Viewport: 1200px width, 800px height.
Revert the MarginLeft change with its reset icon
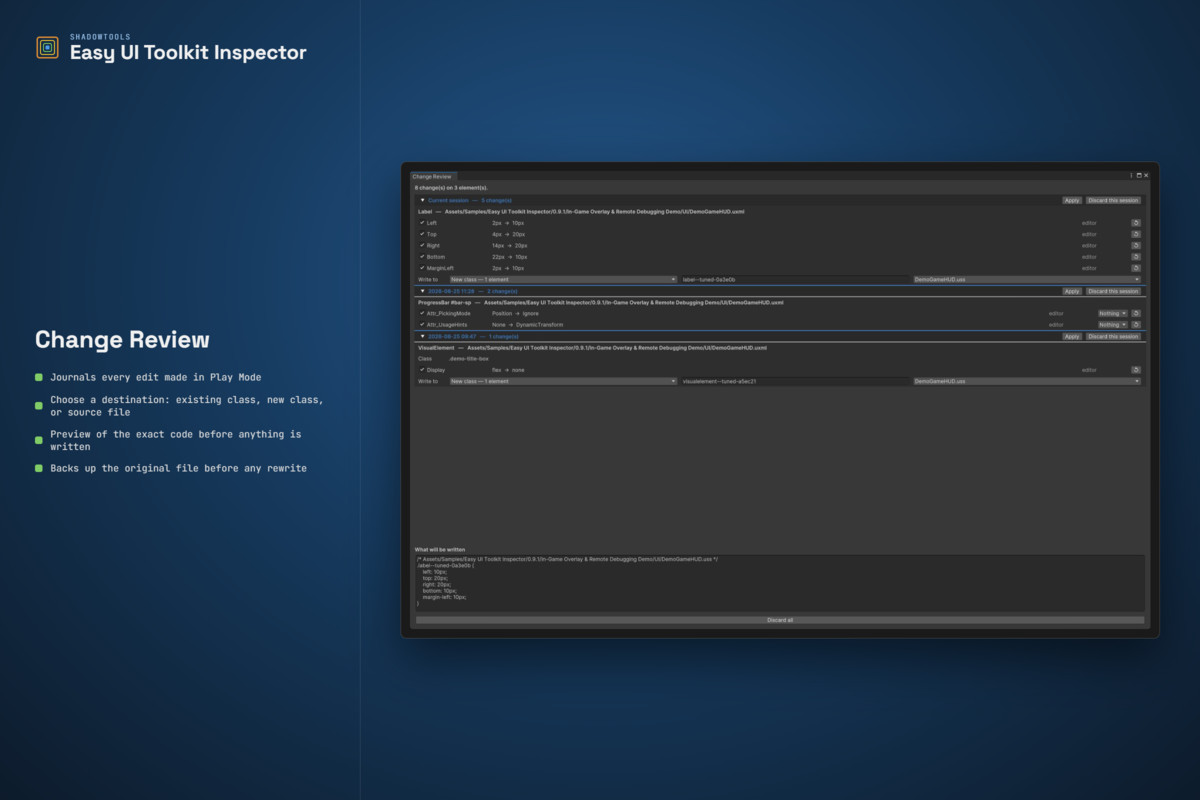coord(1136,268)
